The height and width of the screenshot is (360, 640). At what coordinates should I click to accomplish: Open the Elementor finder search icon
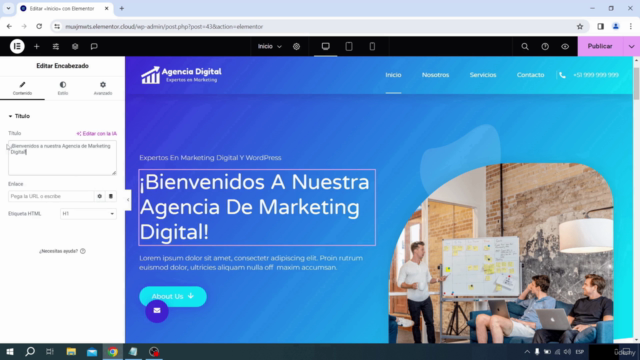(525, 47)
